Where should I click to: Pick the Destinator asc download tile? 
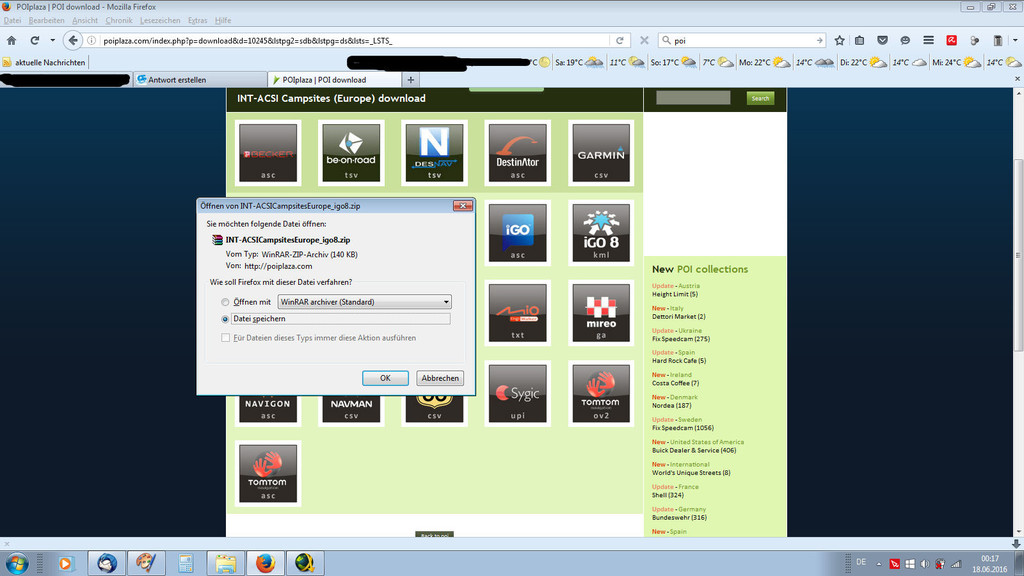click(517, 153)
